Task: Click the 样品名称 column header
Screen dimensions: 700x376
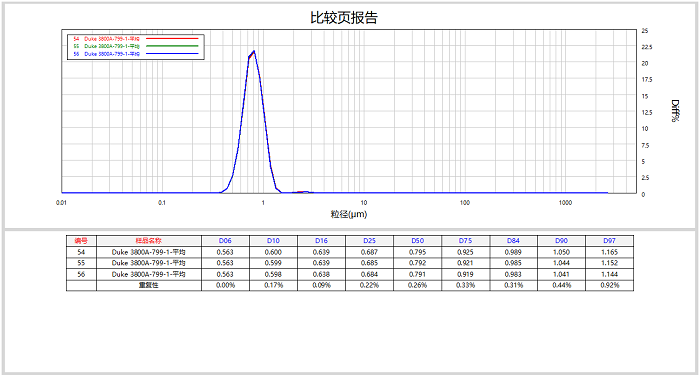Action: pyautogui.click(x=149, y=241)
